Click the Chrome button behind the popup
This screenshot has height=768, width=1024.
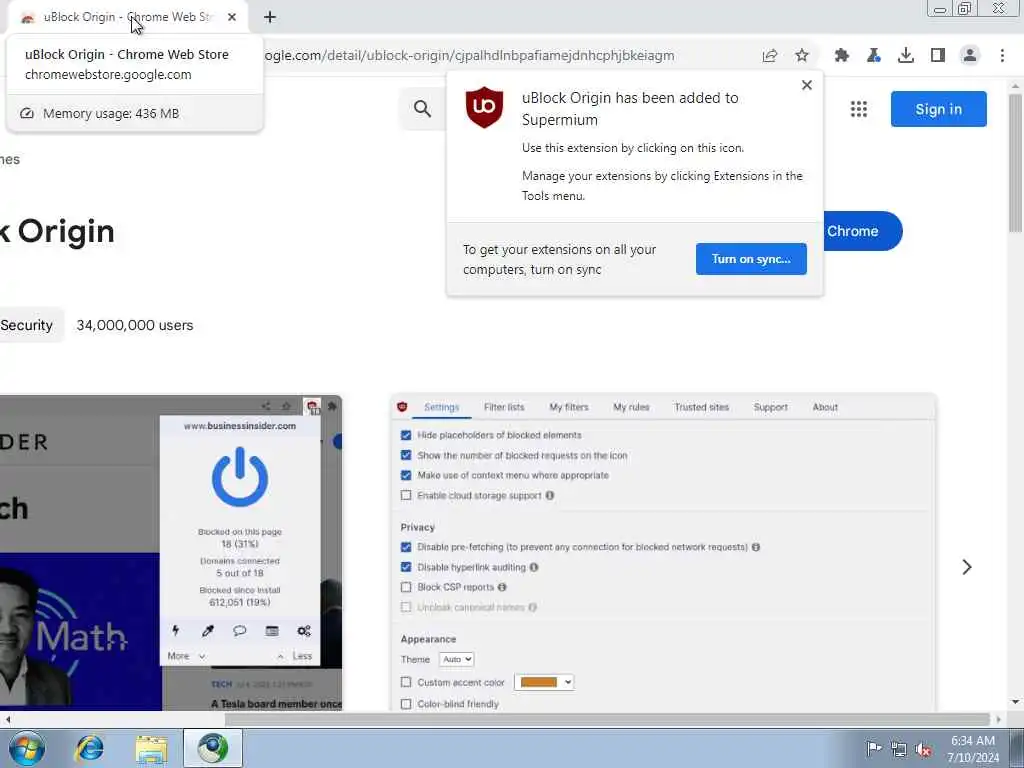pos(862,231)
